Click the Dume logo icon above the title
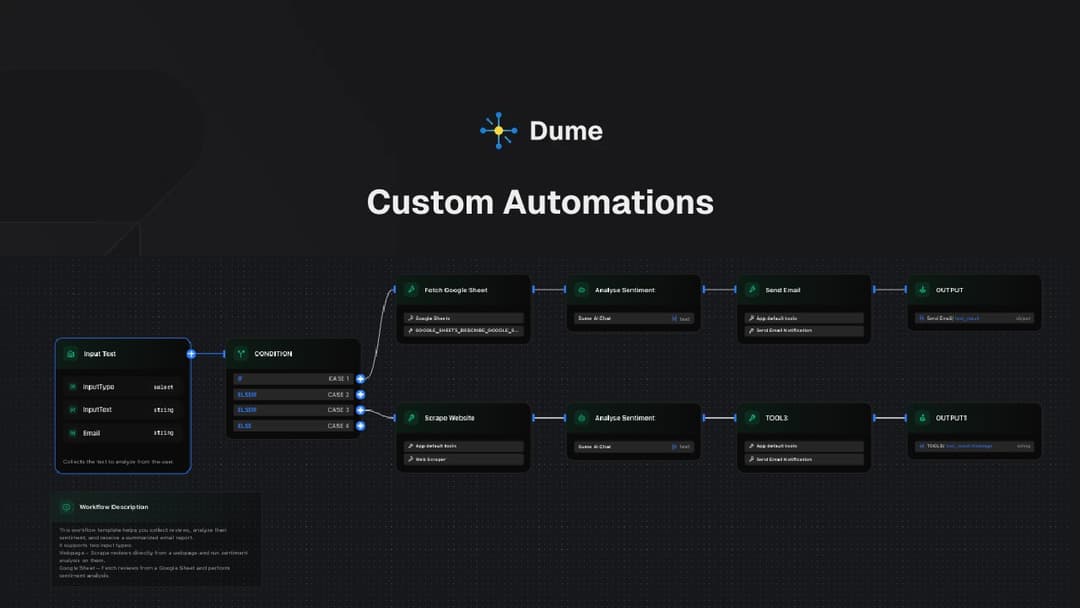The image size is (1080, 608). point(497,129)
